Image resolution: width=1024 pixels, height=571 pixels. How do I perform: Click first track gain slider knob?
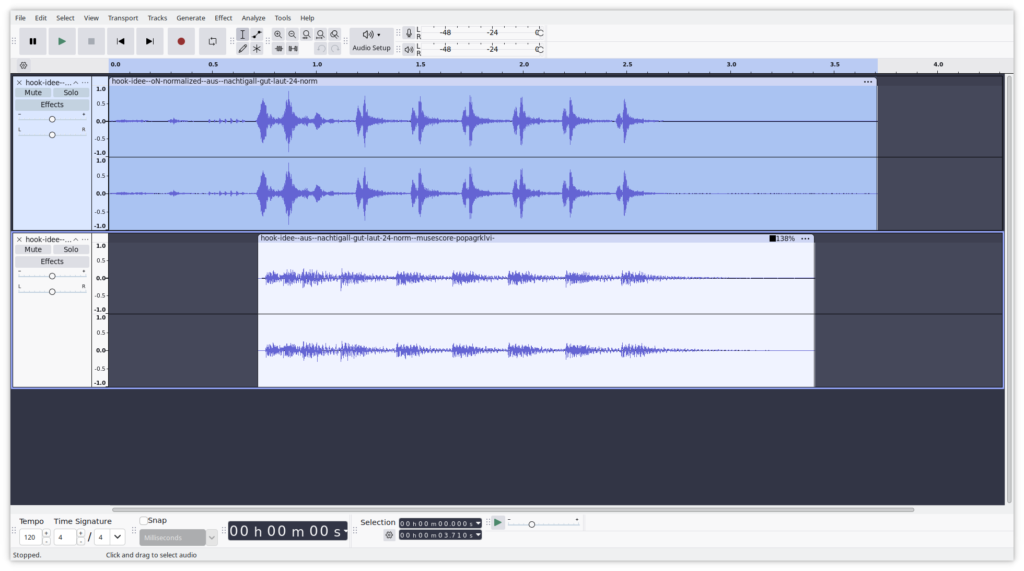52,120
